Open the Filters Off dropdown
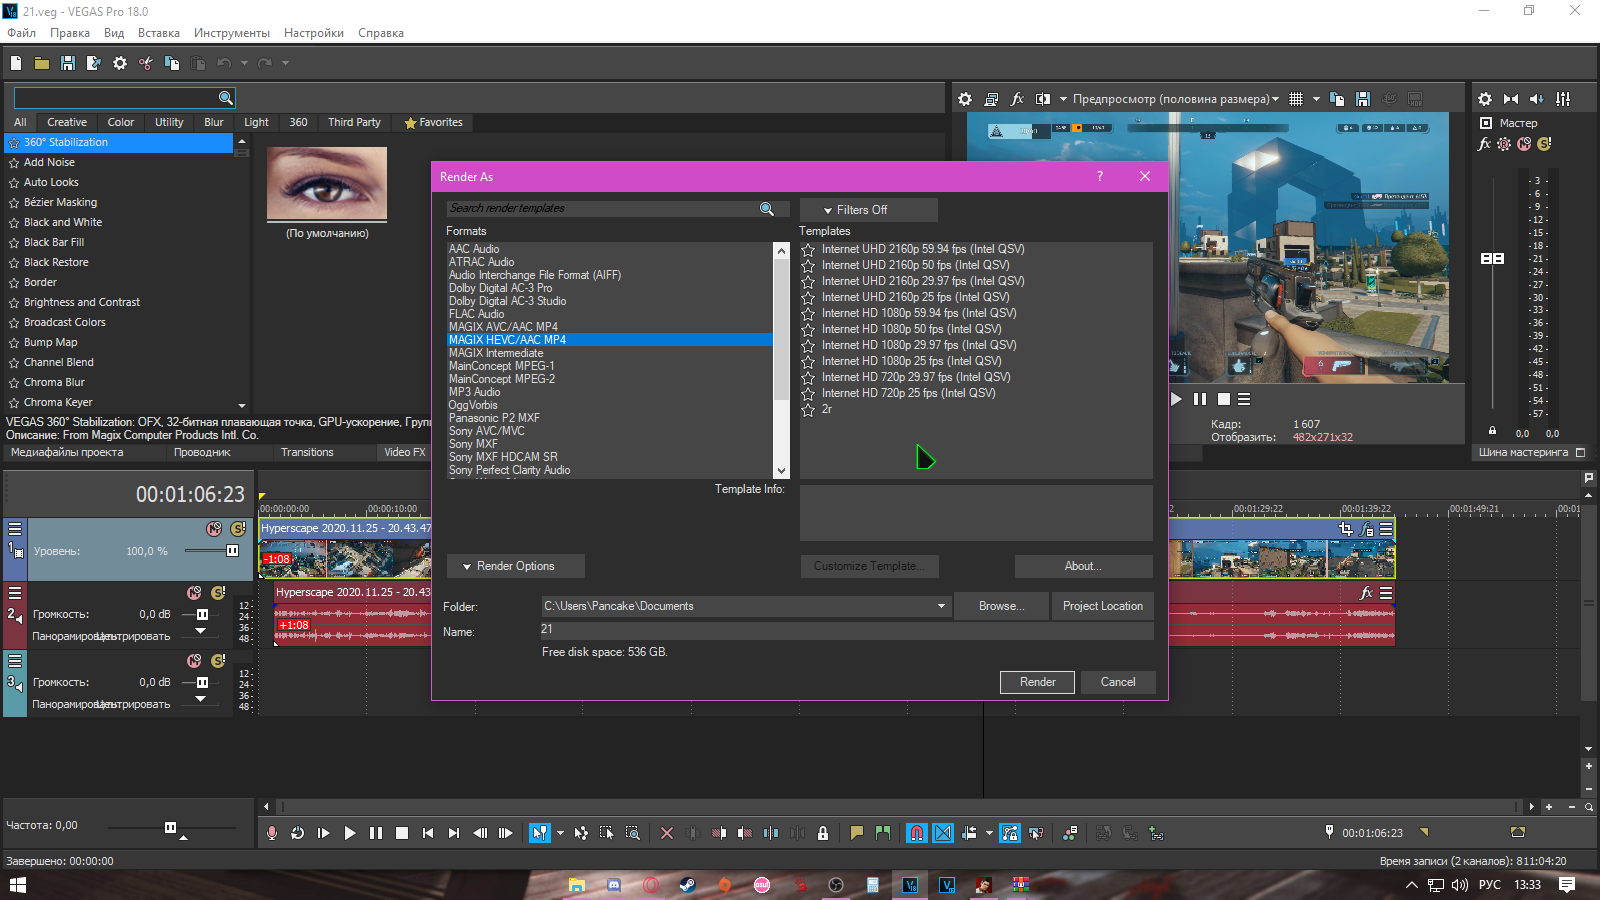 (x=868, y=210)
